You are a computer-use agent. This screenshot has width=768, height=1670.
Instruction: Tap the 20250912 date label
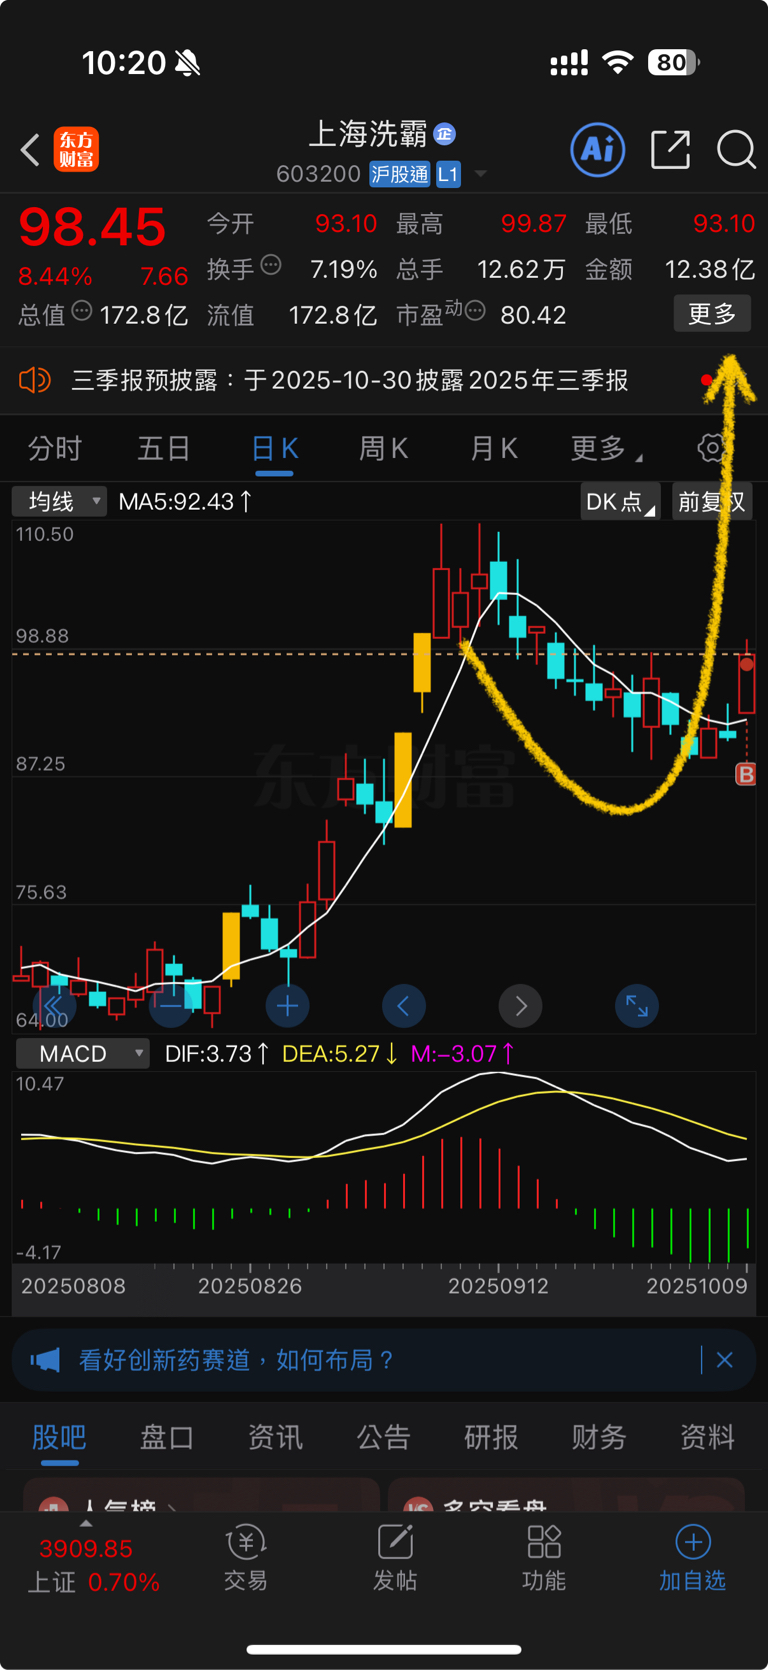(x=498, y=1286)
